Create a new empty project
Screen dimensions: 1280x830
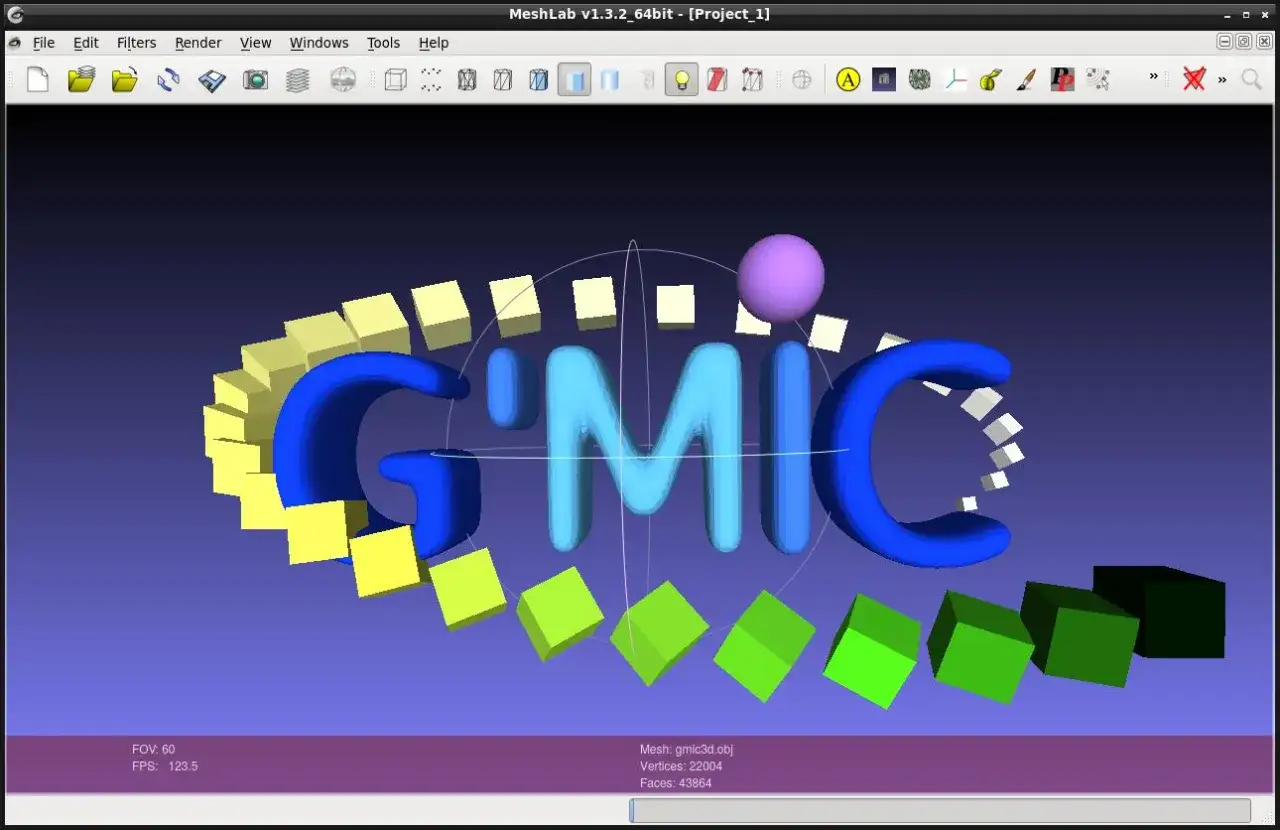pyautogui.click(x=38, y=79)
